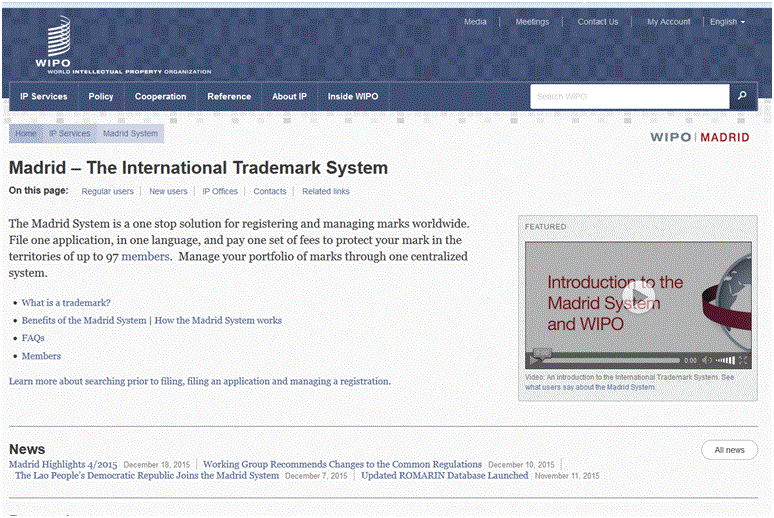Jump to IP Offices section
This screenshot has width=774, height=518.
220,191
